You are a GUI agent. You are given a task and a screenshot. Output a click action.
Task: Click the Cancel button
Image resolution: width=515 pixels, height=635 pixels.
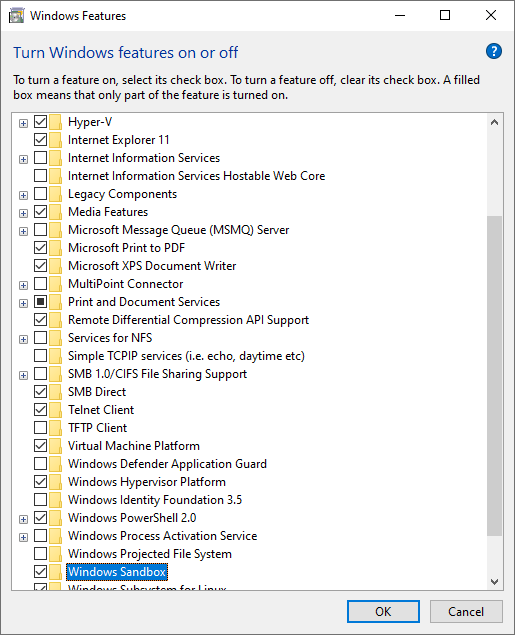point(466,611)
